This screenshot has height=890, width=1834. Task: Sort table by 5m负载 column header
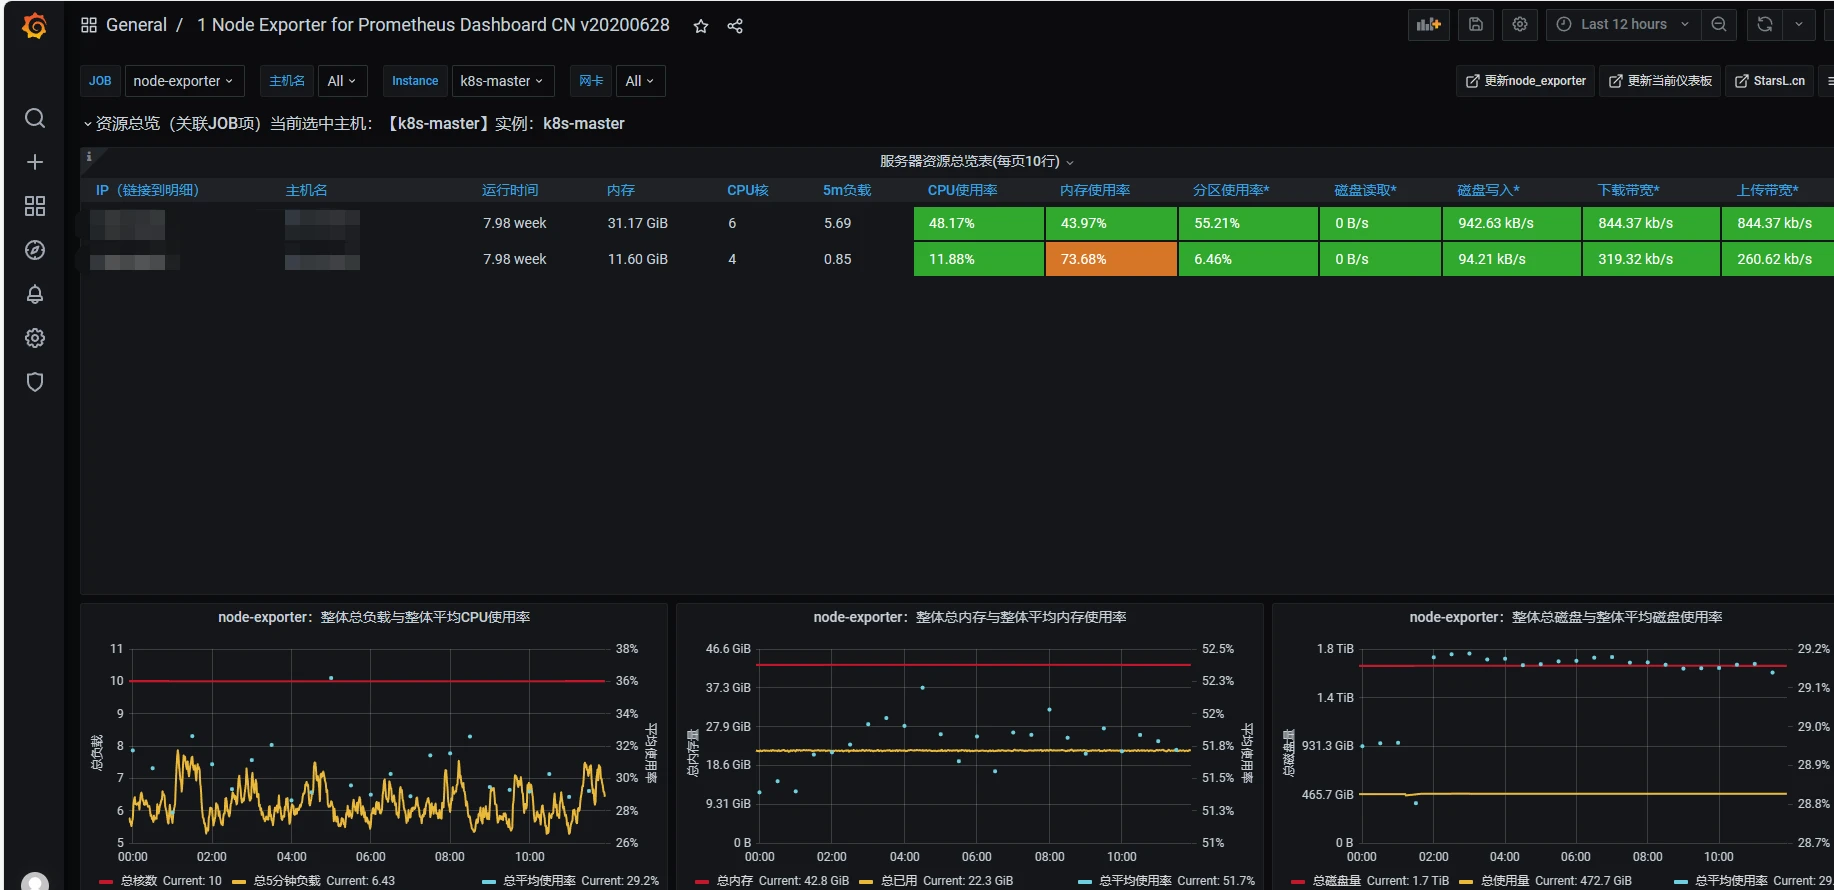(847, 190)
